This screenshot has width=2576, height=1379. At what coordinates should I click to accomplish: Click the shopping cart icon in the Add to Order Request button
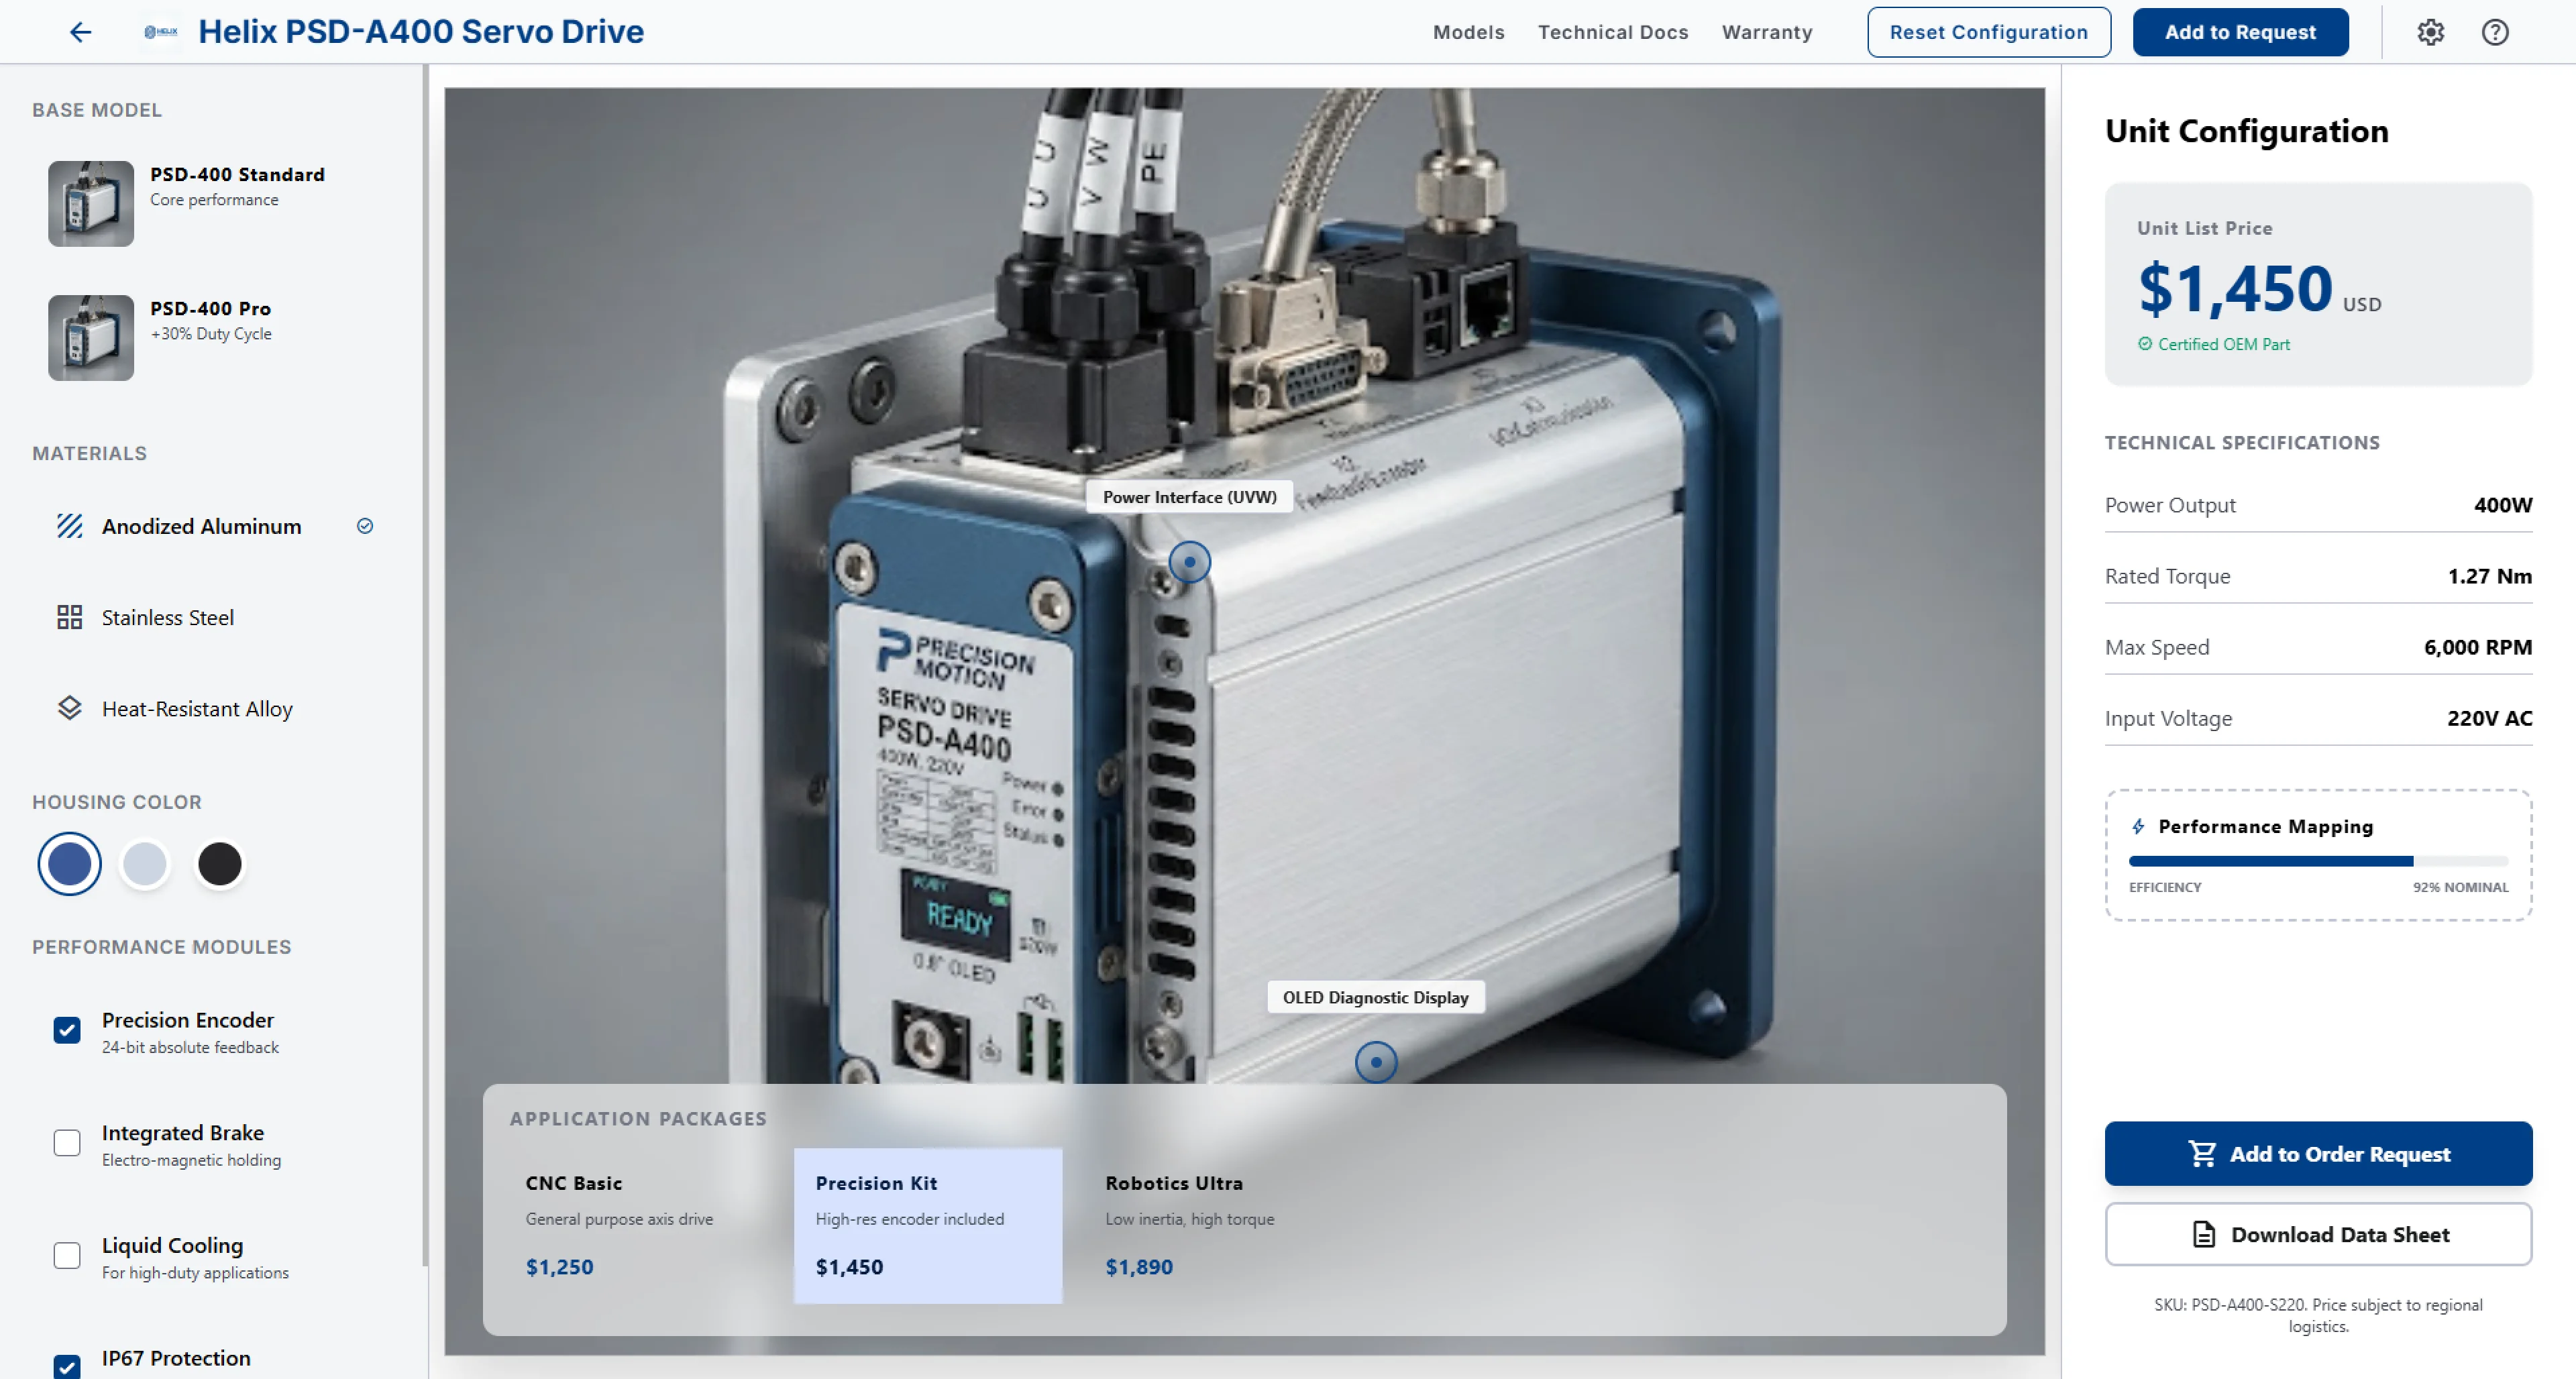tap(2202, 1153)
